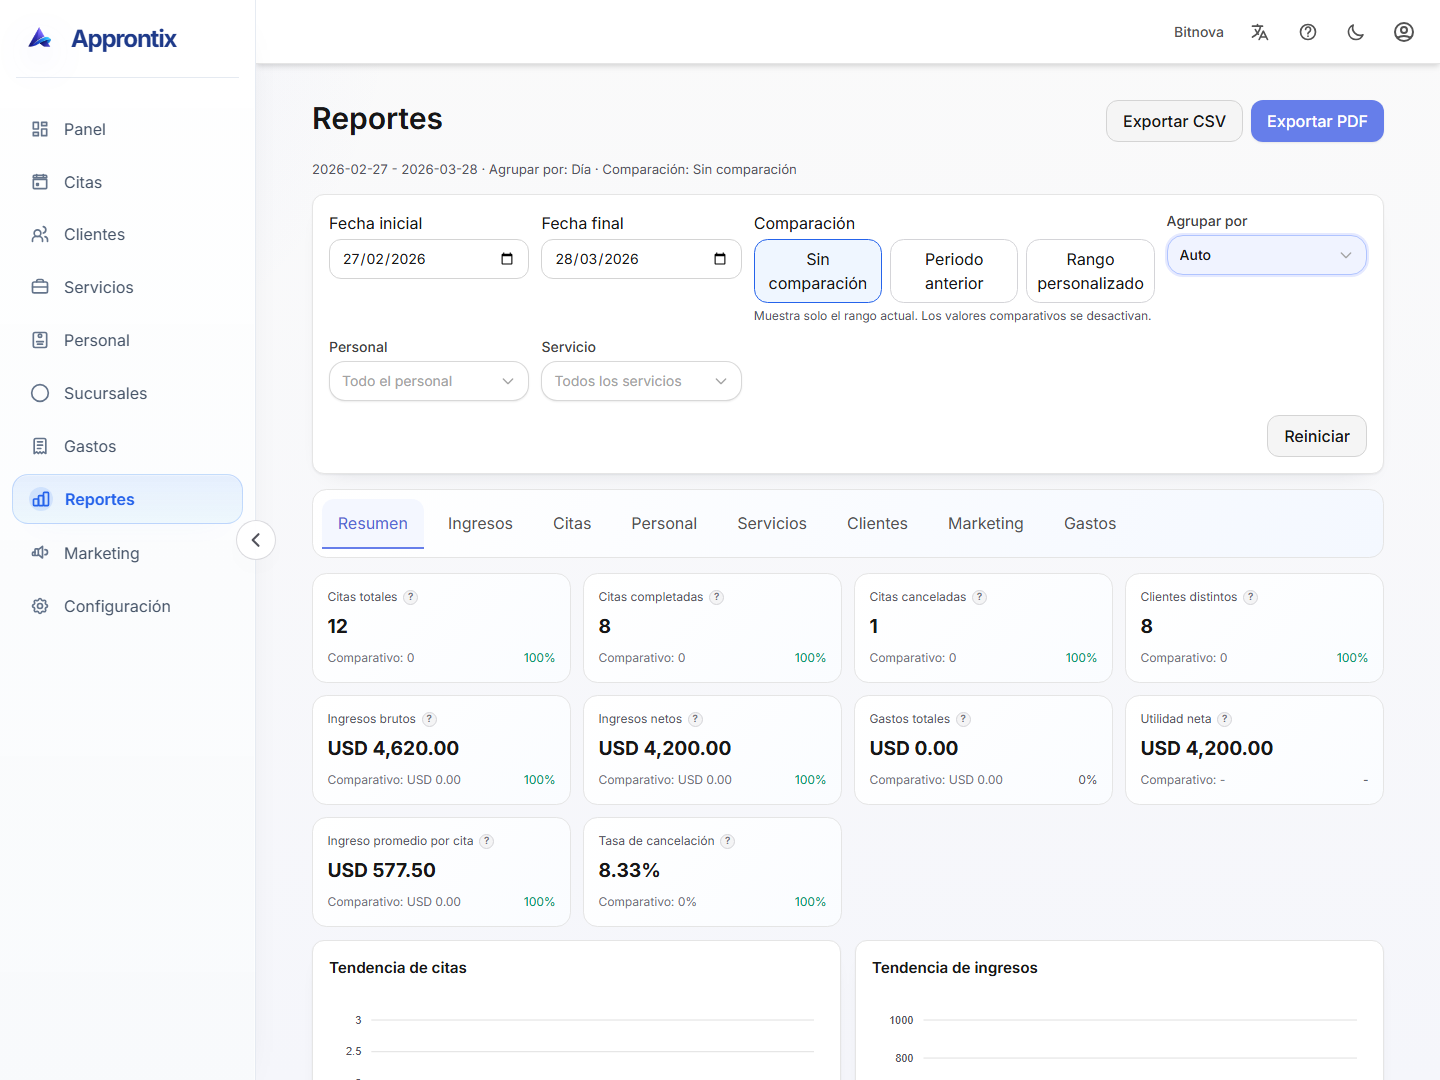Collapse the sidebar with chevron button

point(256,540)
